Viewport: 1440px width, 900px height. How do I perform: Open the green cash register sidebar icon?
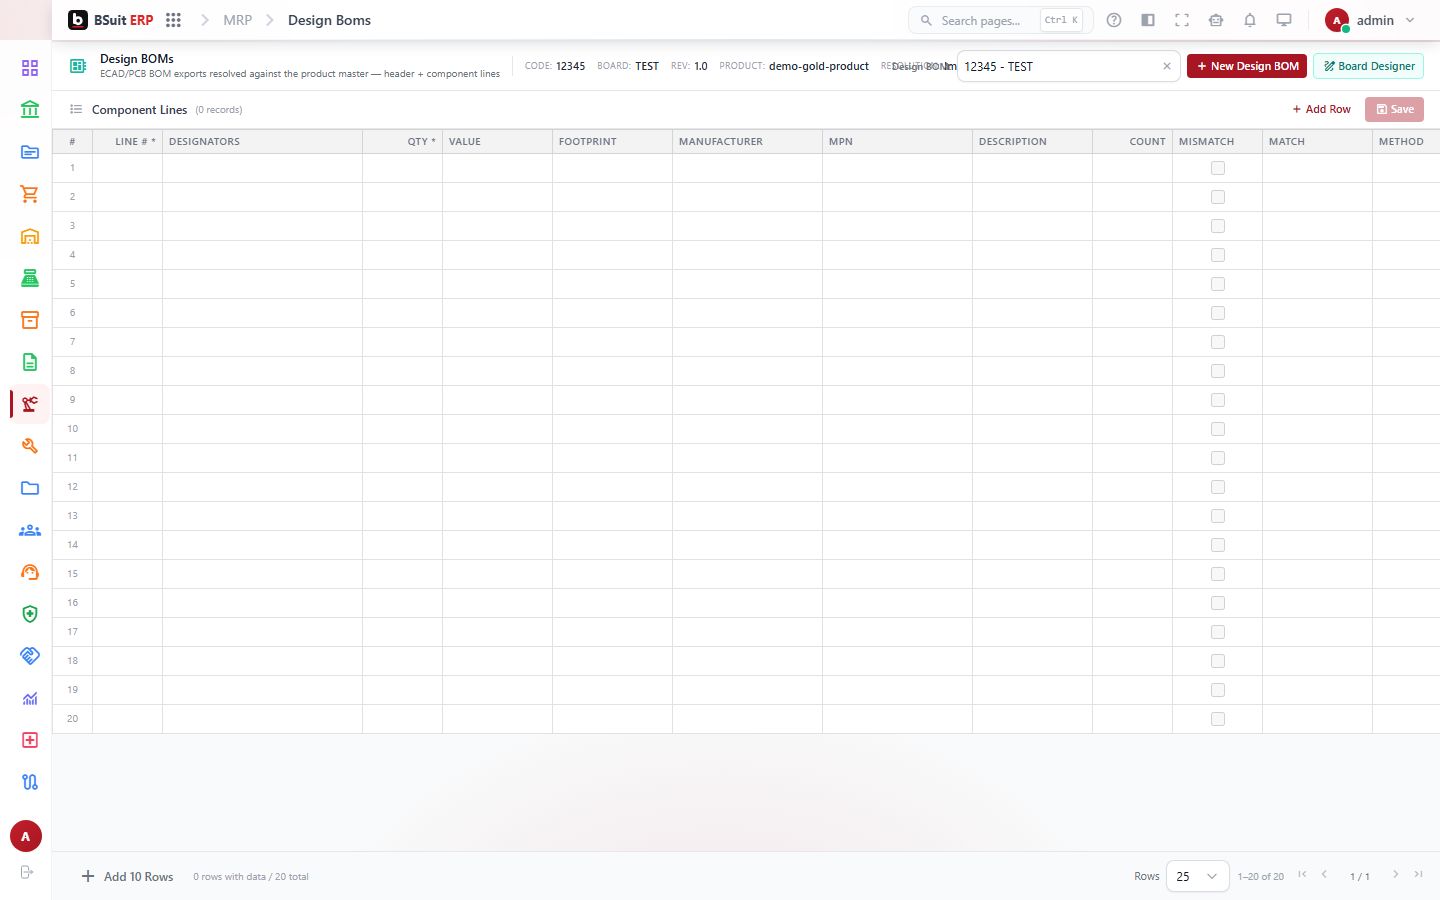29,278
